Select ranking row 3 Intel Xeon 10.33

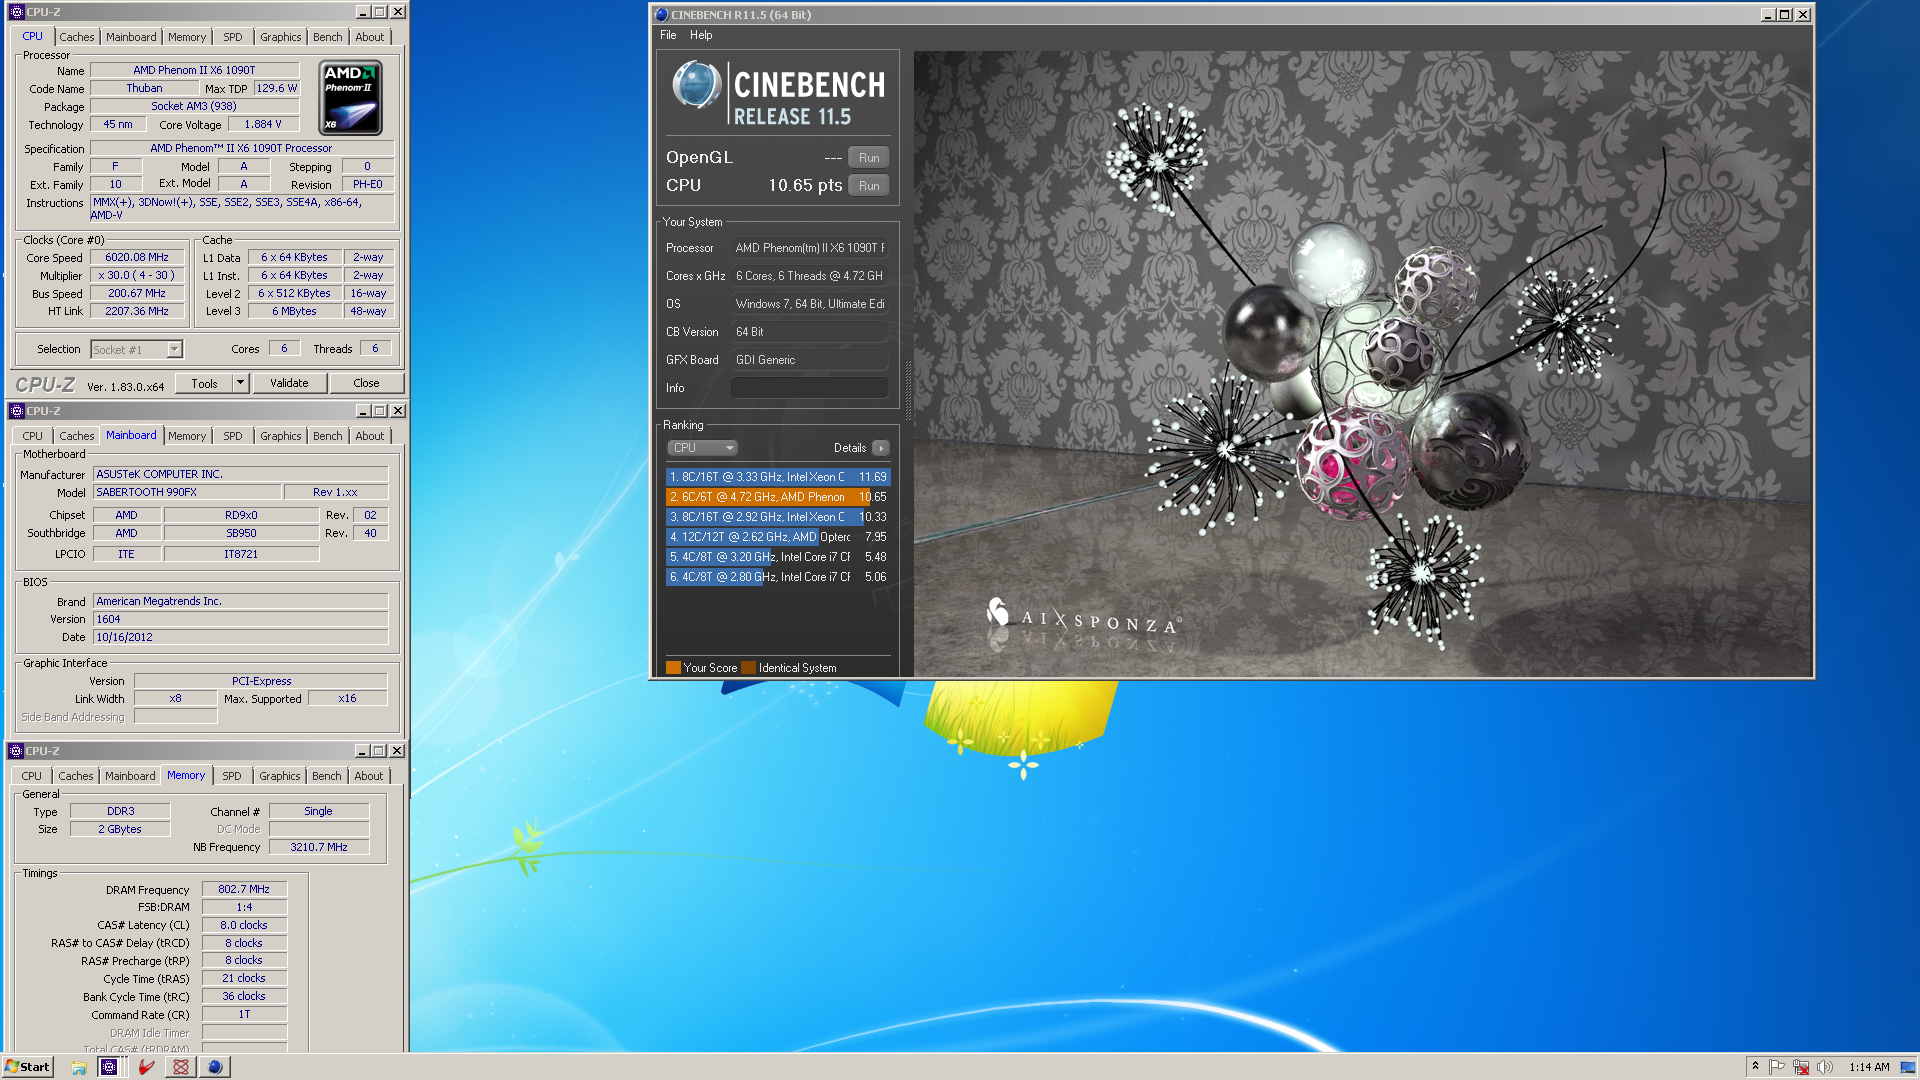pos(778,517)
